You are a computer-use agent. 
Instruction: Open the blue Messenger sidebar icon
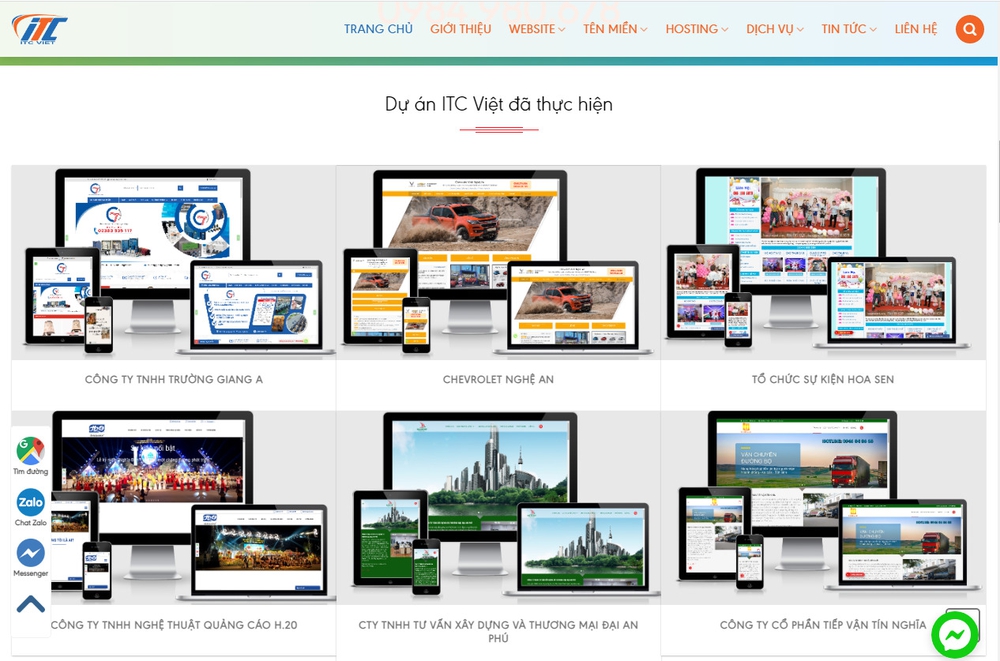click(x=31, y=553)
